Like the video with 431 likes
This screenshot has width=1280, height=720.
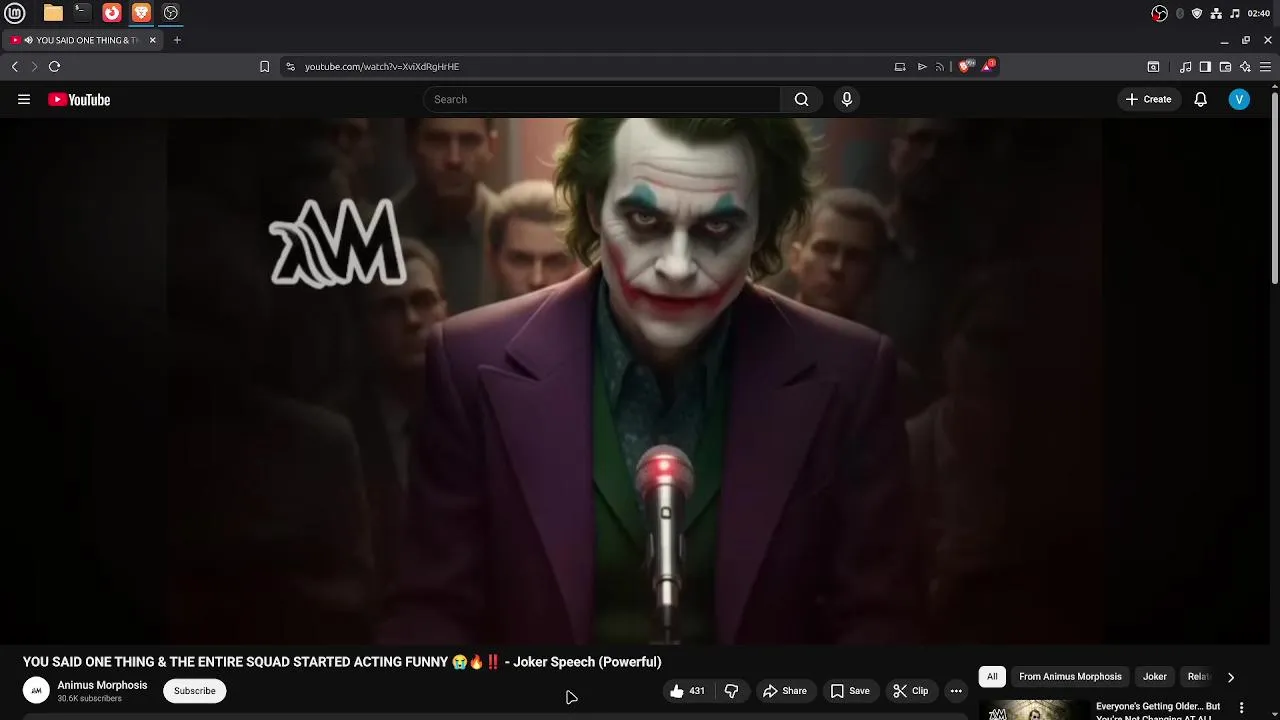coord(687,691)
